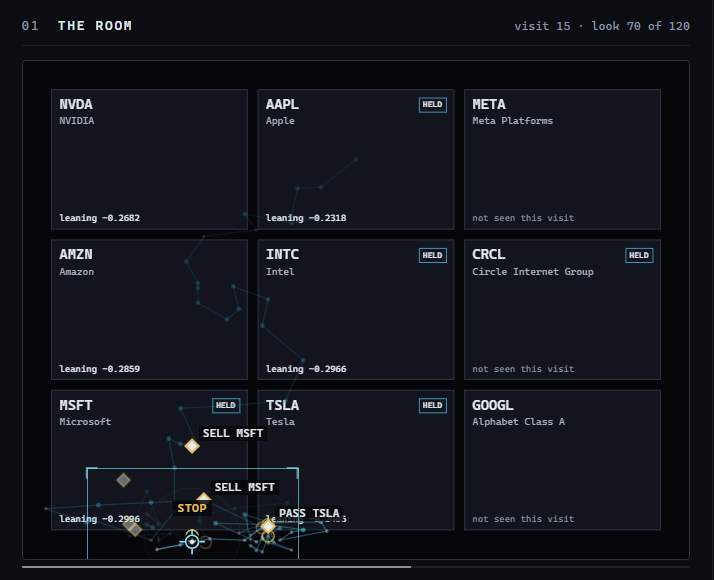Click the Tesla company name
The image size is (714, 580).
(x=280, y=422)
